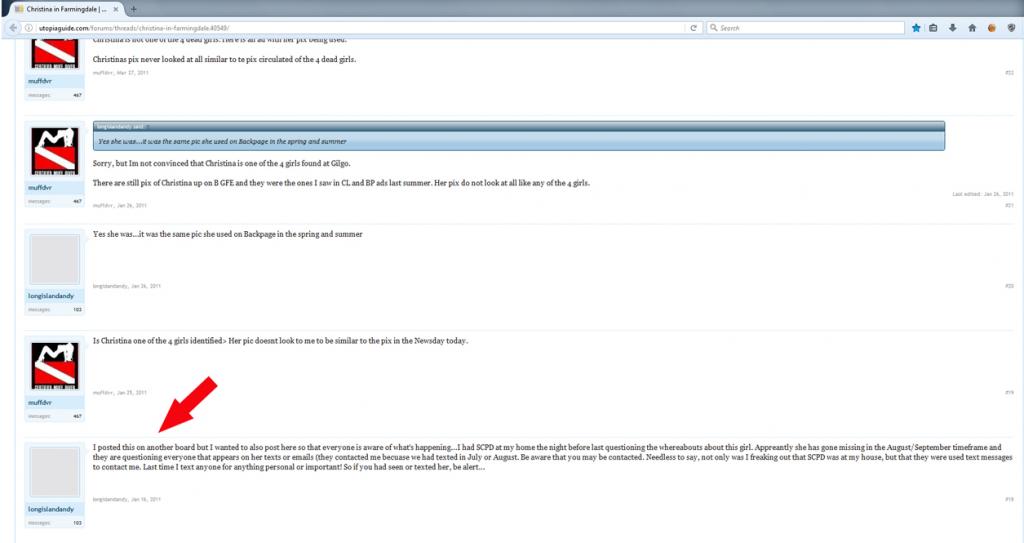The height and width of the screenshot is (543, 1024).
Task: Open muffdvr username link on post #21
Action: tap(40, 187)
